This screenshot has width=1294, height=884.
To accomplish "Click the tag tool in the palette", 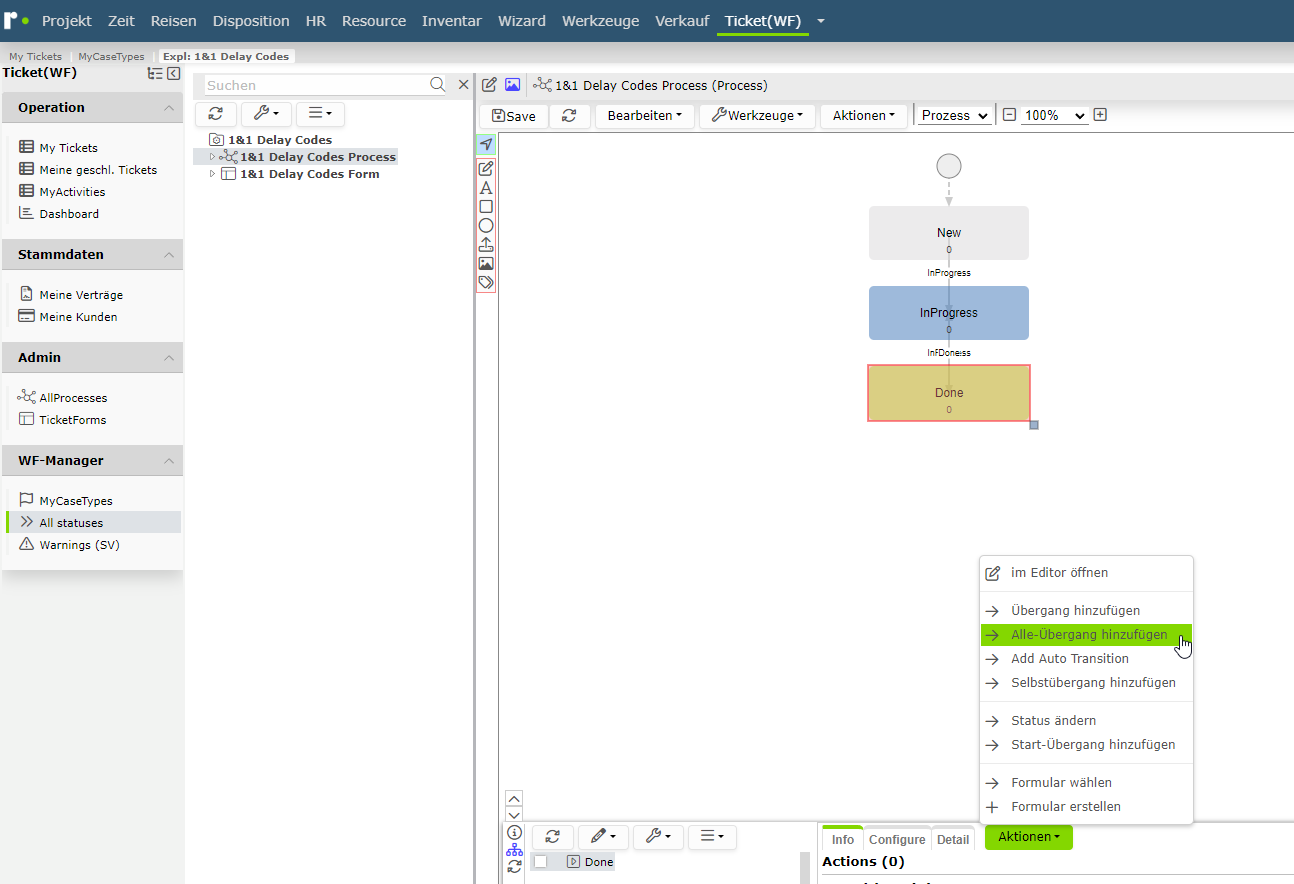I will pos(486,283).
